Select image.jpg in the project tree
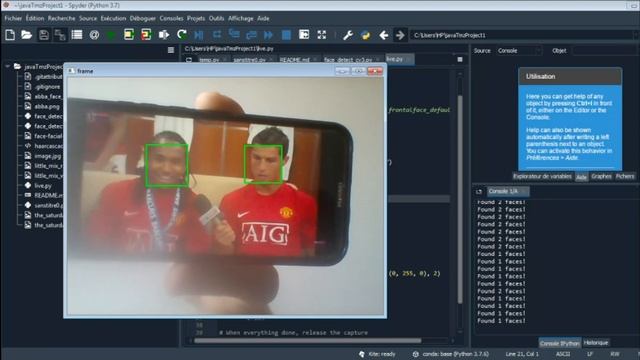 tap(47, 156)
